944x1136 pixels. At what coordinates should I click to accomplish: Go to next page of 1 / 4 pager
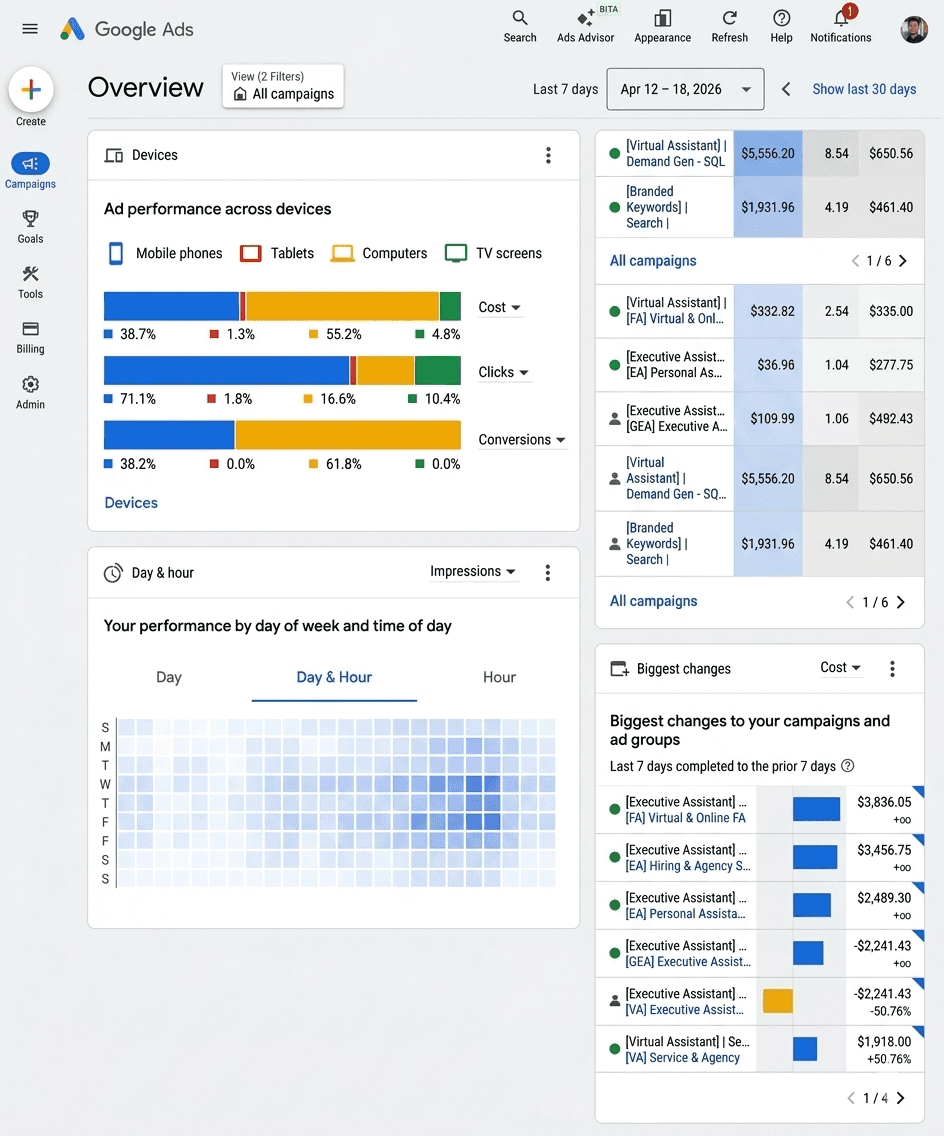pos(901,1098)
